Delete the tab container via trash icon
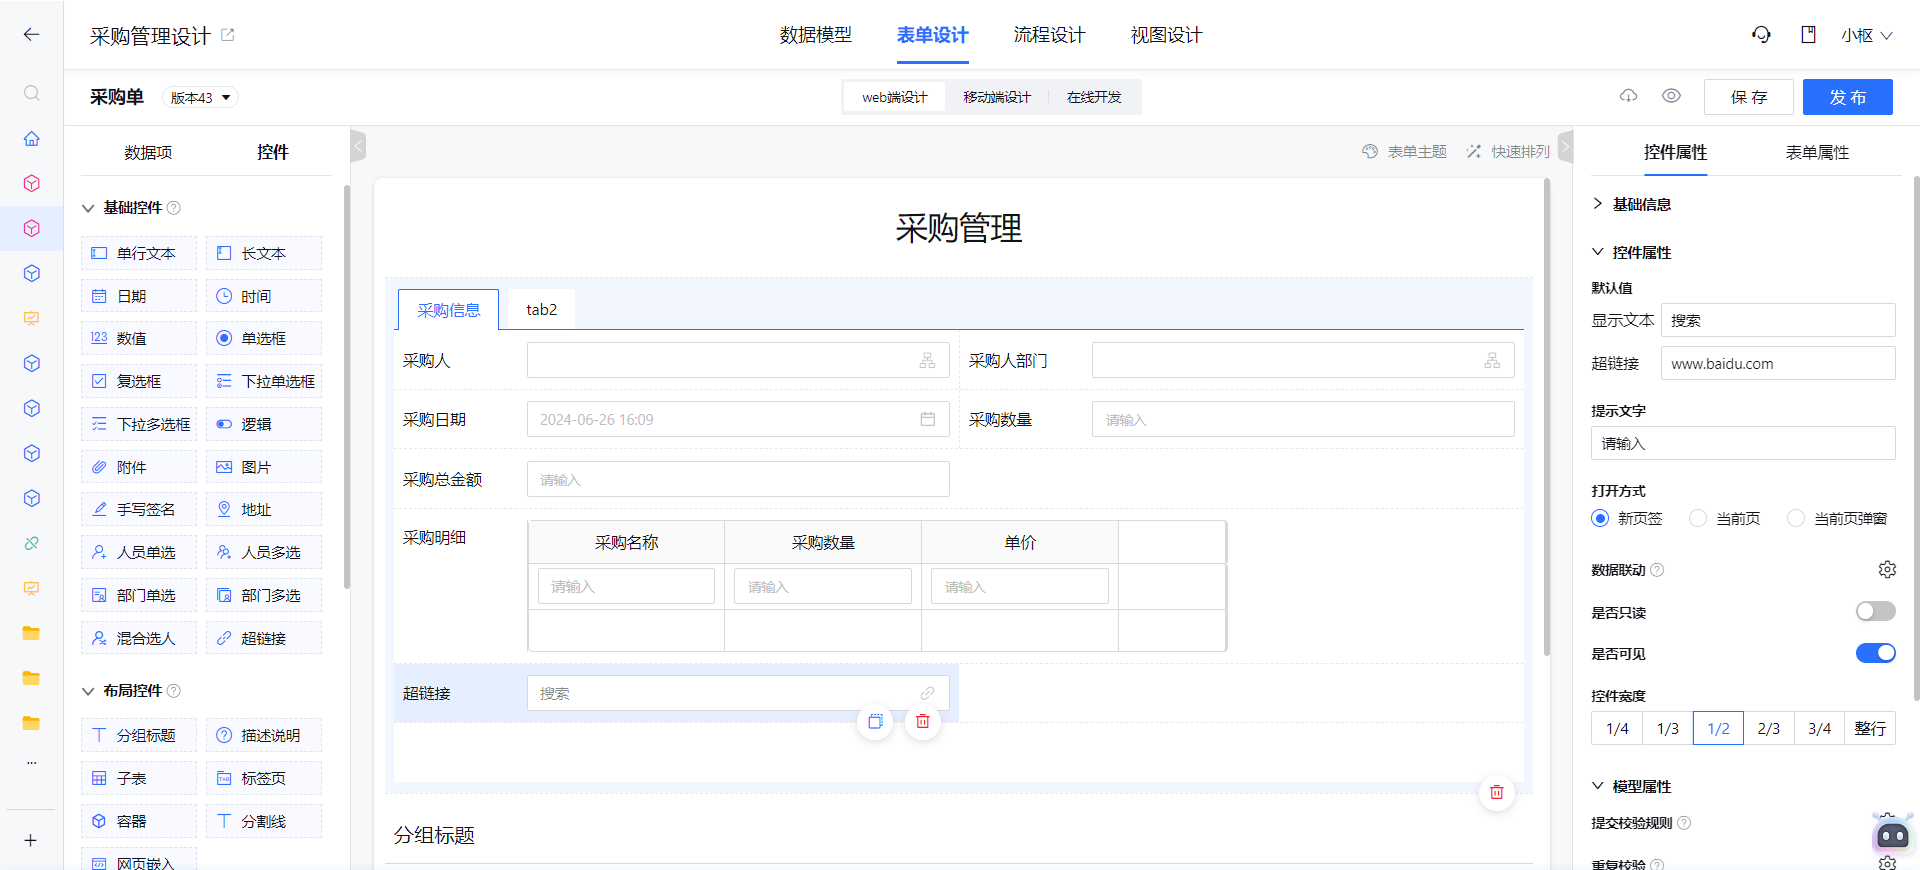The width and height of the screenshot is (1920, 870). (1496, 792)
